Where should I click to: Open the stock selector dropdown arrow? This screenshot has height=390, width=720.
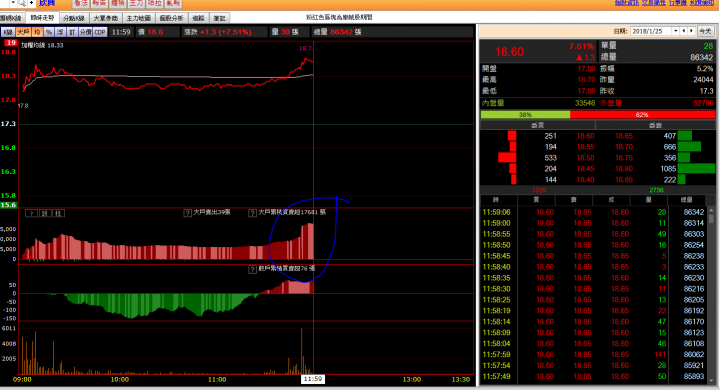tap(13, 3)
